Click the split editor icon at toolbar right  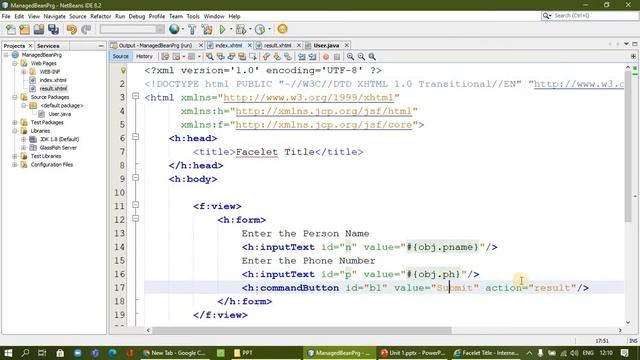tap(633, 56)
